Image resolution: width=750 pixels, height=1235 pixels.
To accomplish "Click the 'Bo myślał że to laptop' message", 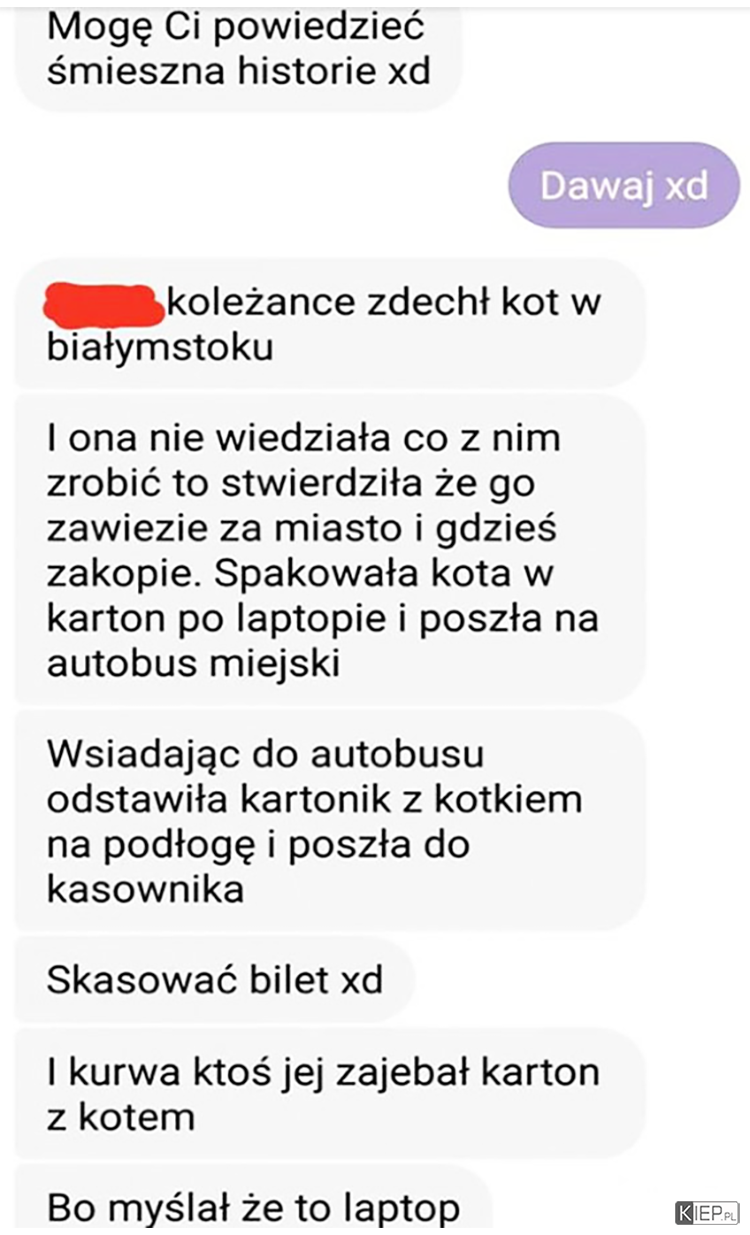I will coord(253,1200).
